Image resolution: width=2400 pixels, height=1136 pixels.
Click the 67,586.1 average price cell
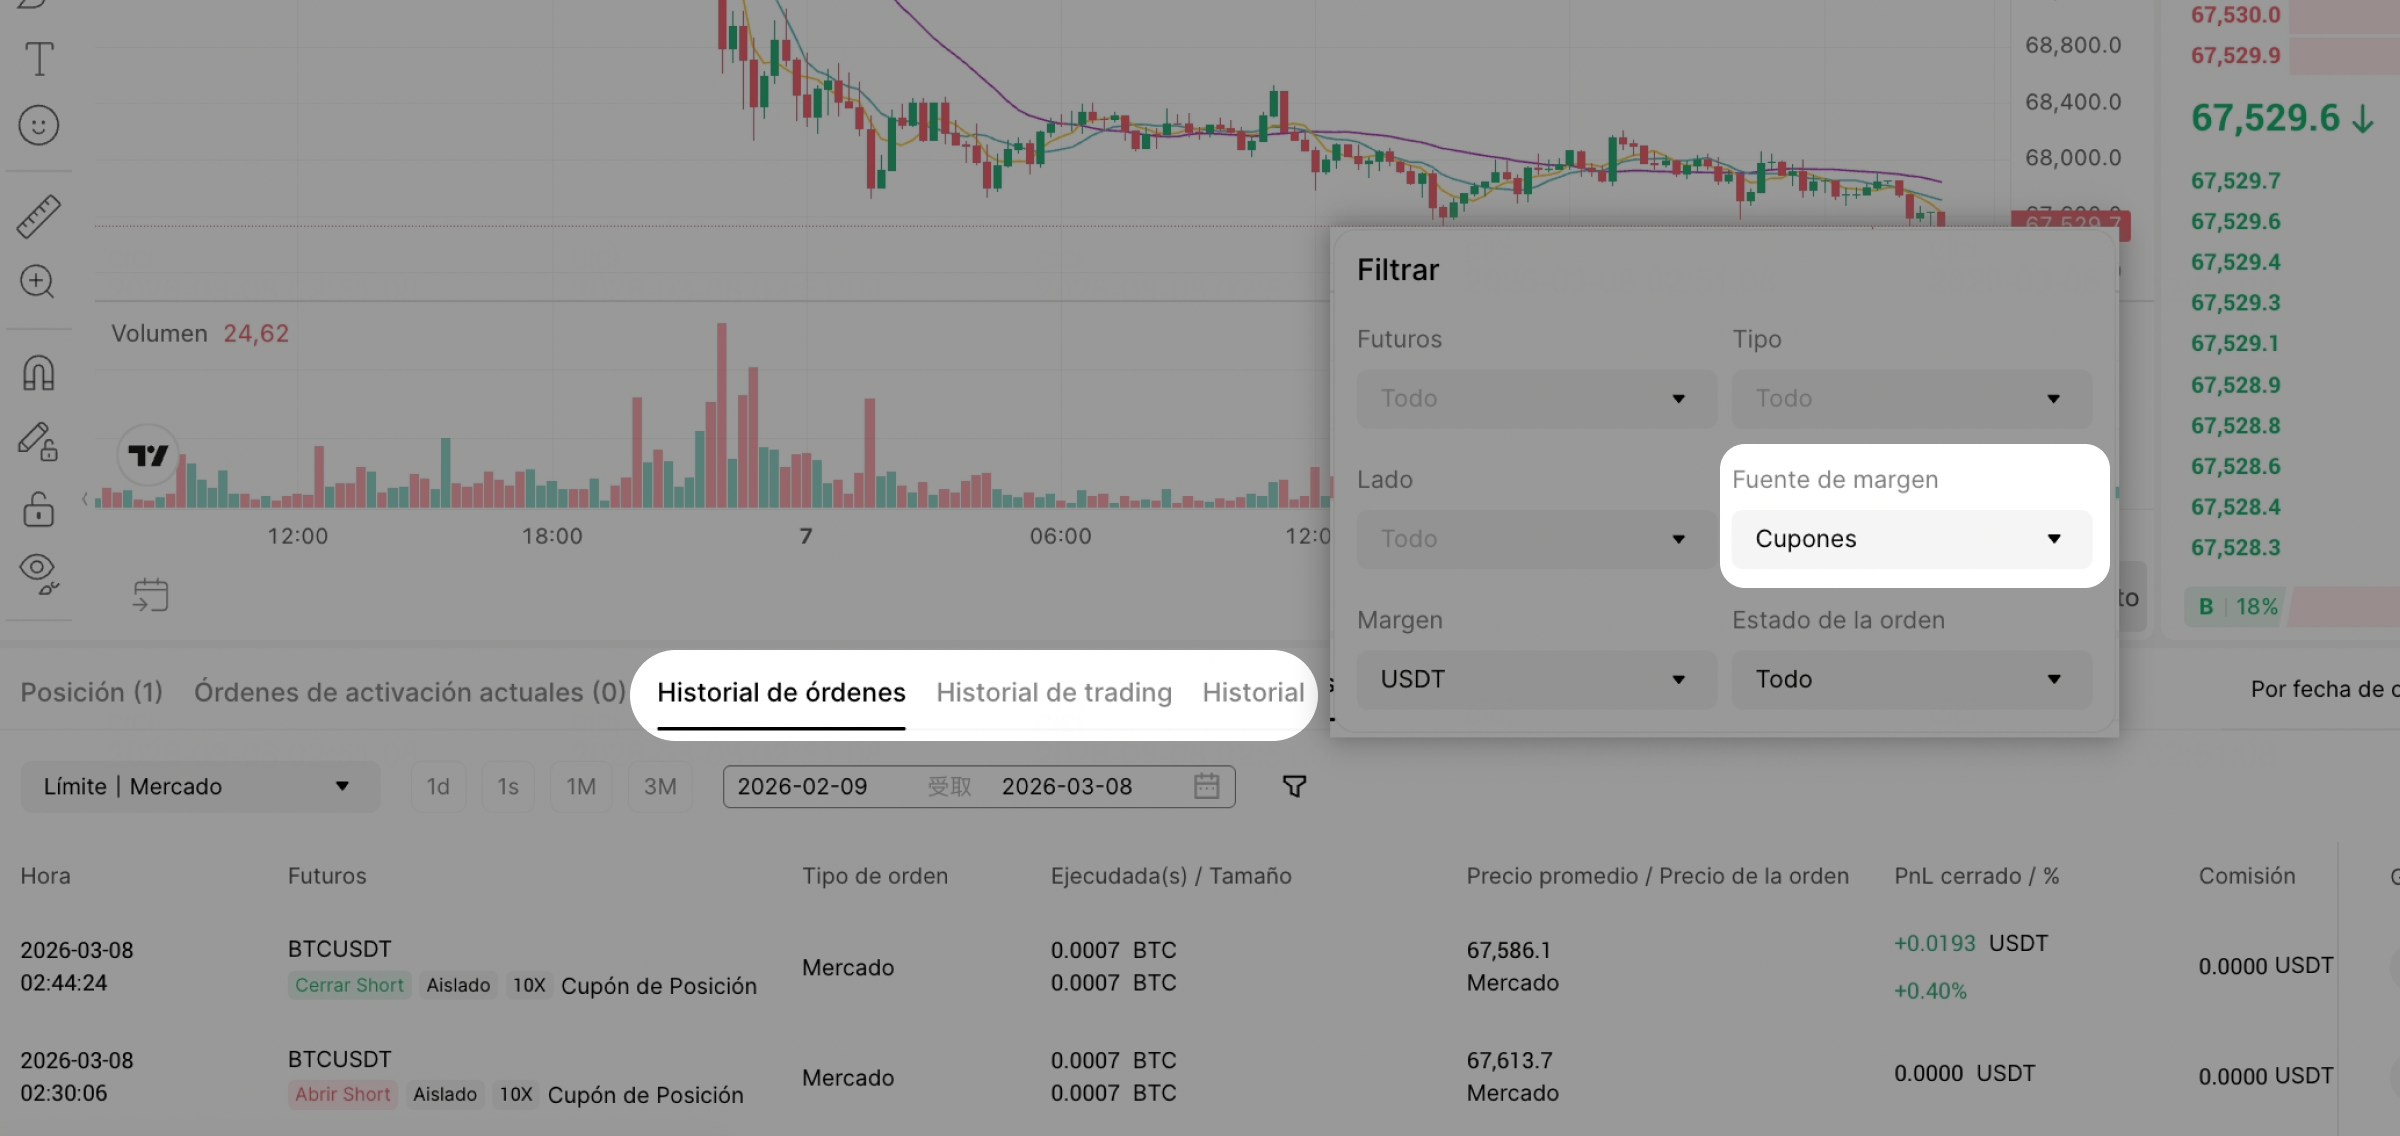pos(1509,950)
